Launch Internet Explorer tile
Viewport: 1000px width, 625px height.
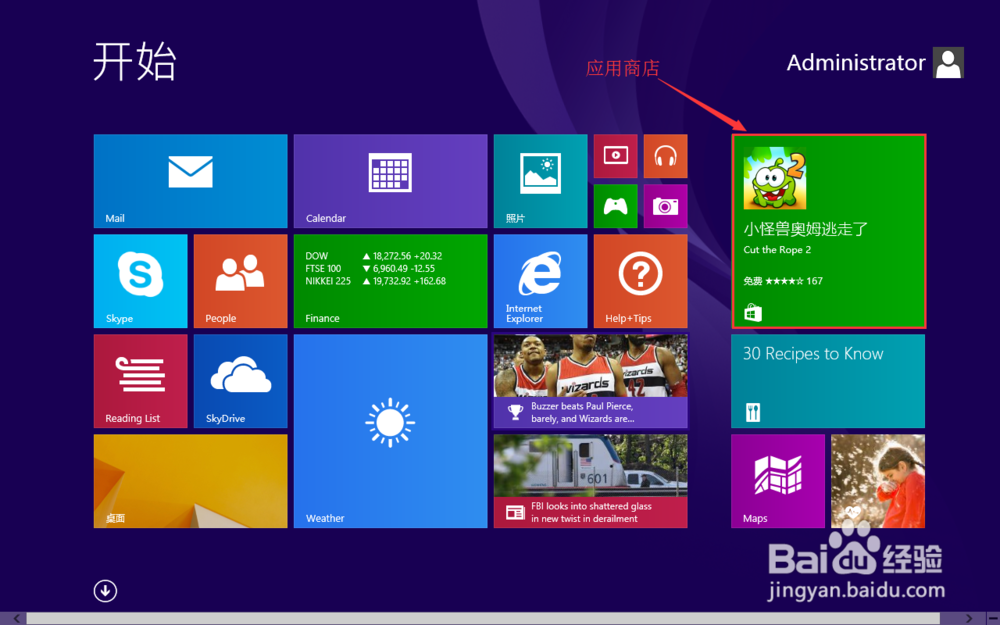(x=540, y=281)
